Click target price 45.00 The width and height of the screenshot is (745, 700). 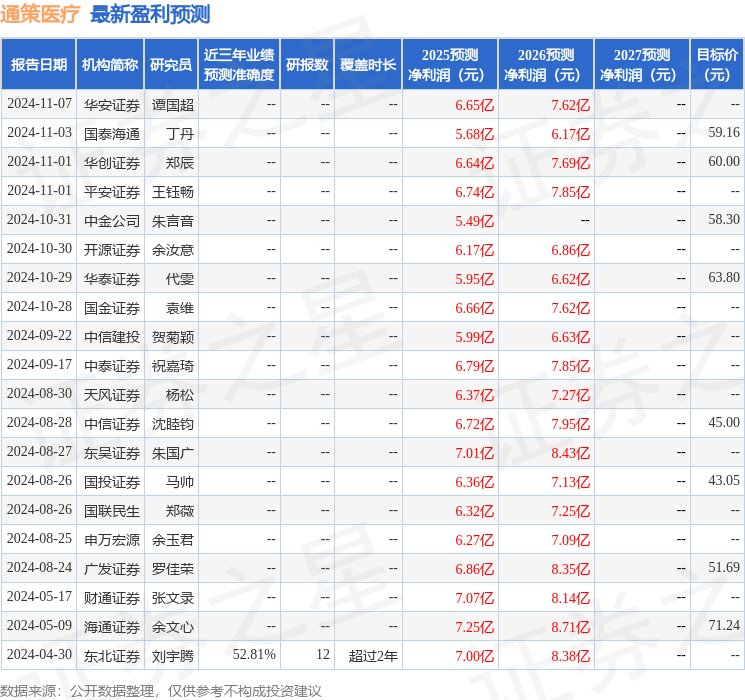point(724,422)
